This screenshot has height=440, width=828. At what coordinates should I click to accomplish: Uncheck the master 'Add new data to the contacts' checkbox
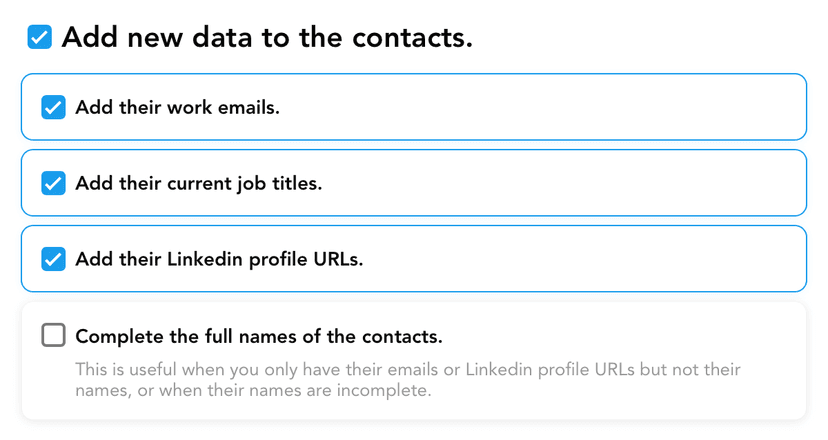[39, 38]
